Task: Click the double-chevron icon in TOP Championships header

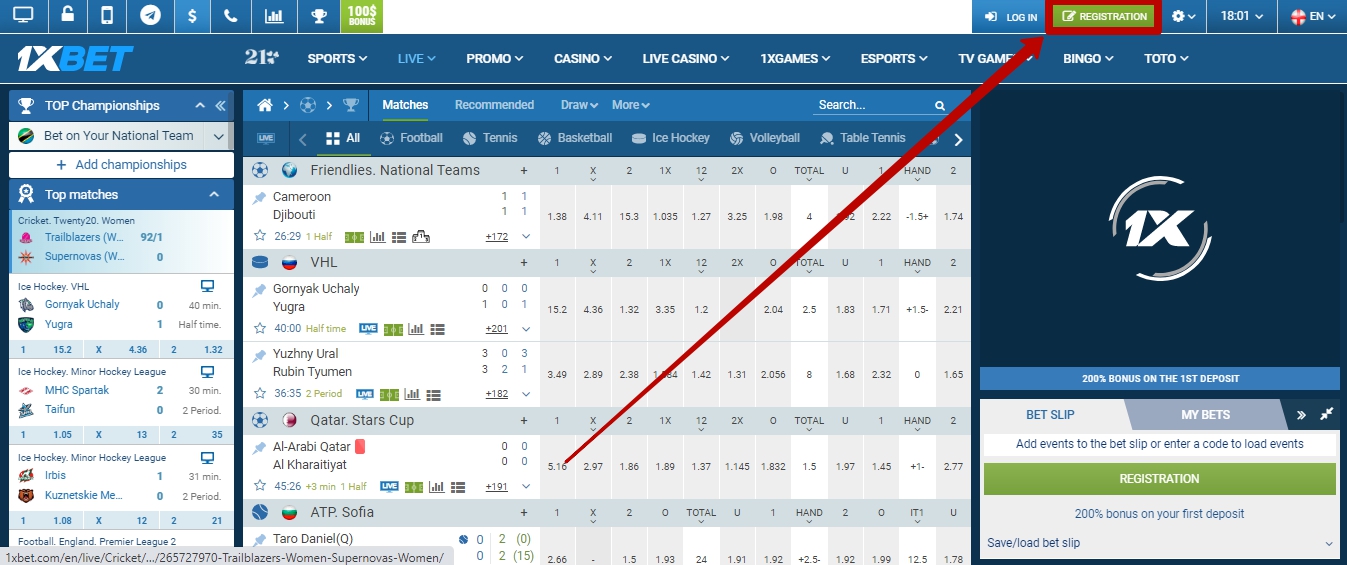Action: (220, 105)
